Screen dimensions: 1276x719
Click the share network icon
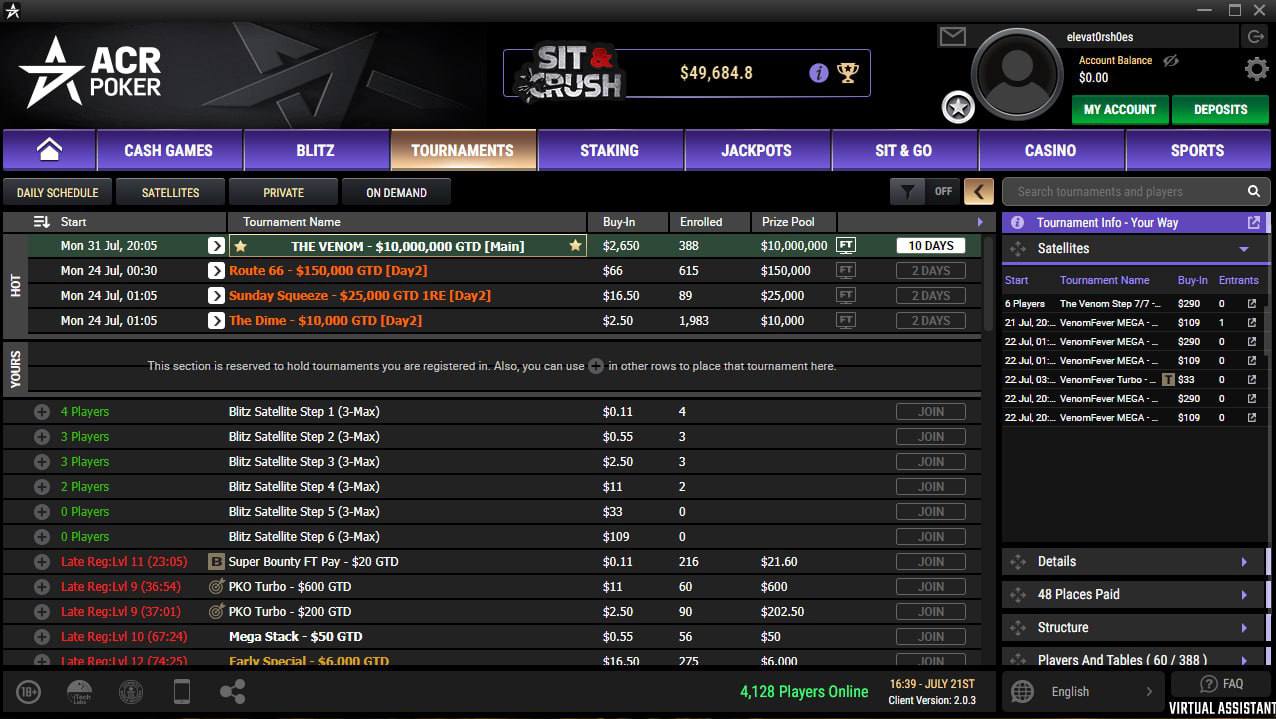click(x=232, y=691)
